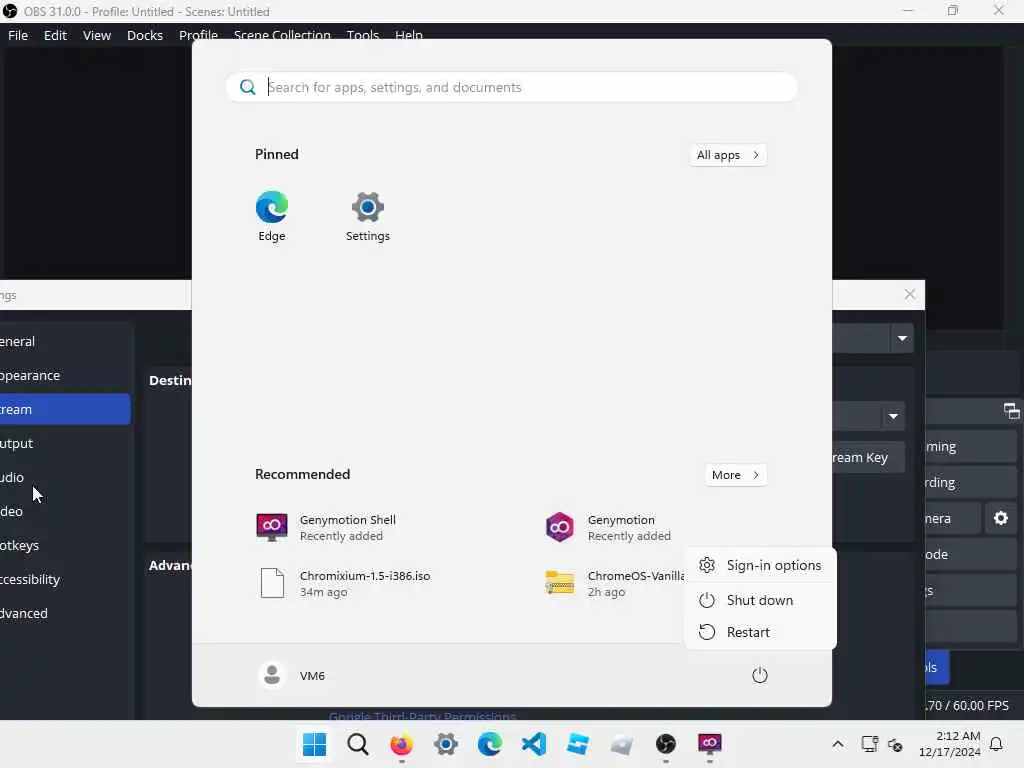Click the OBS Start Recording button
Image resolution: width=1024 pixels, height=768 pixels.
click(971, 483)
